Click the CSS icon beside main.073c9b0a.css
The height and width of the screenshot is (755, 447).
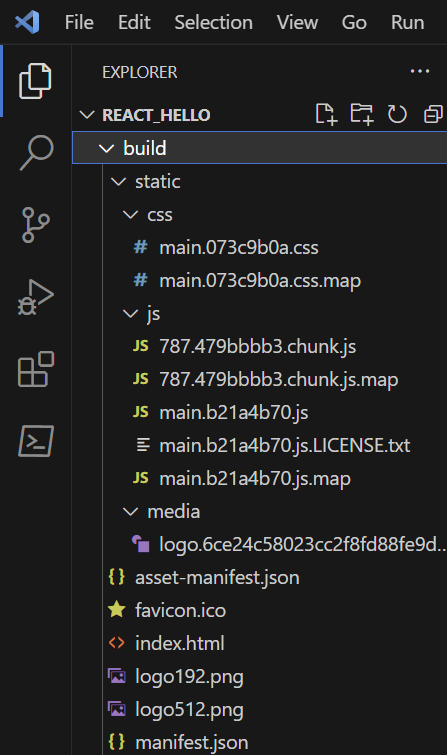coord(140,247)
